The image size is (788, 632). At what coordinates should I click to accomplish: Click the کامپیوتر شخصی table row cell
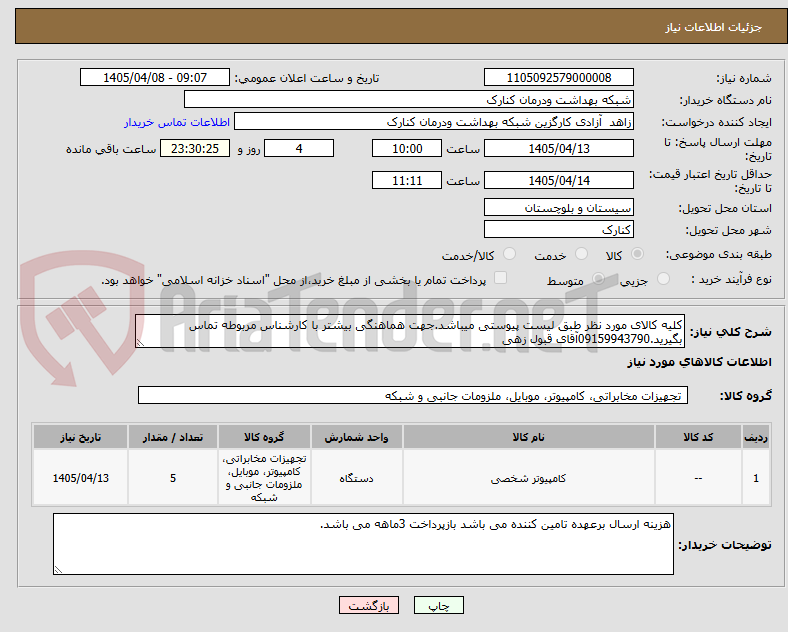point(528,478)
